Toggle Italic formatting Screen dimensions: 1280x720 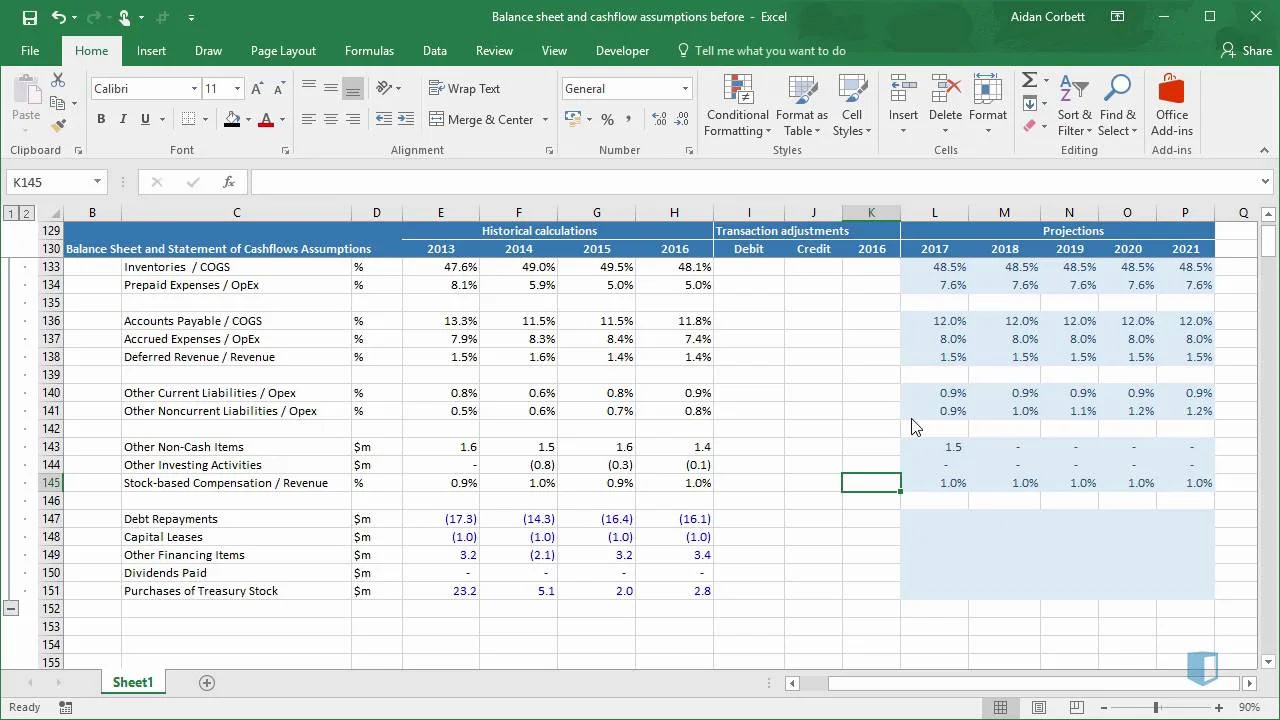point(123,119)
